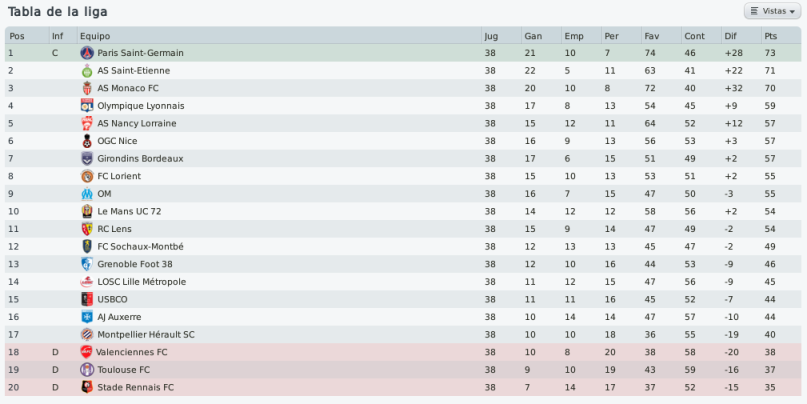Click the AS Monaco FC crest icon
The image size is (807, 404).
[87, 88]
